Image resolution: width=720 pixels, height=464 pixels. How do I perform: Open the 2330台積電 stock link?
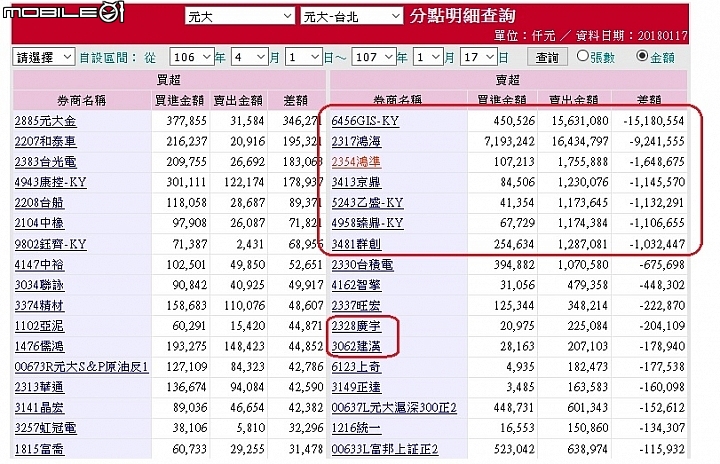pyautogui.click(x=363, y=265)
